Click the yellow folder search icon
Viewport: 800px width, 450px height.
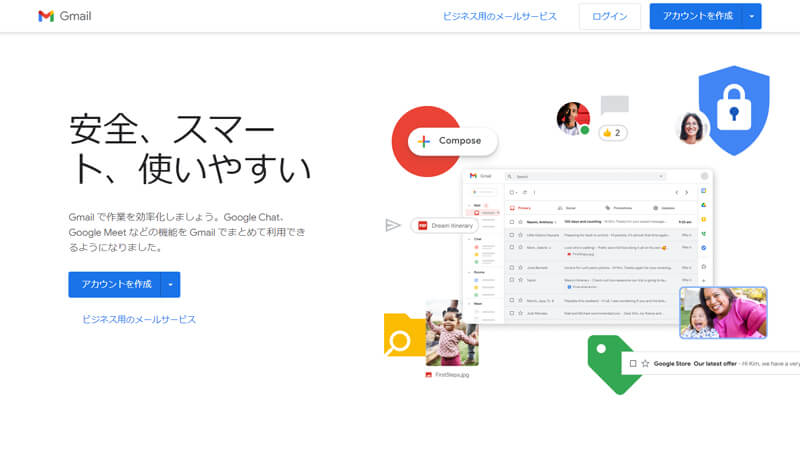pyautogui.click(x=403, y=336)
